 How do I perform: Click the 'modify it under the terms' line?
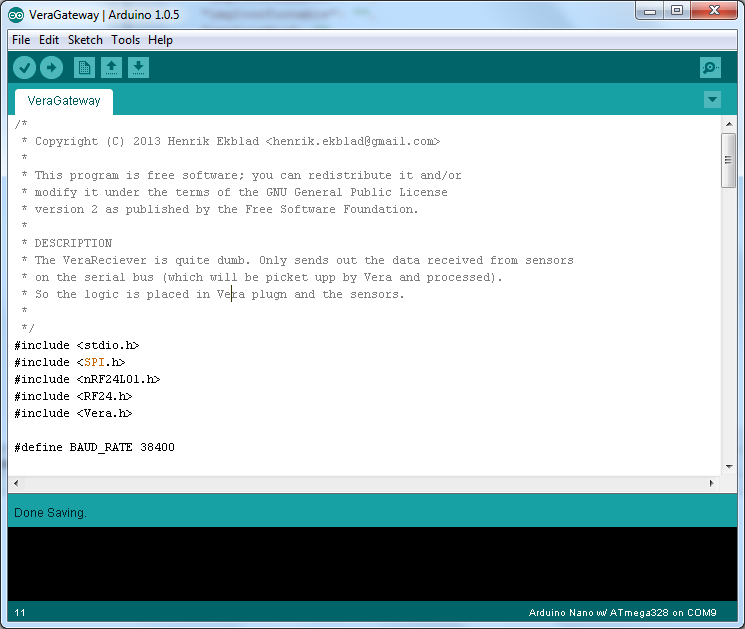234,192
